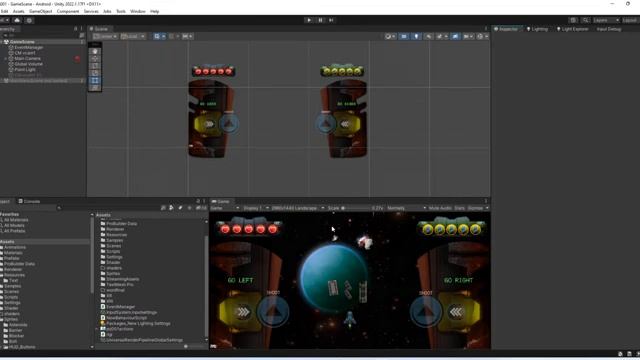Open the Console tab
The width and height of the screenshot is (640, 360).
[29, 201]
